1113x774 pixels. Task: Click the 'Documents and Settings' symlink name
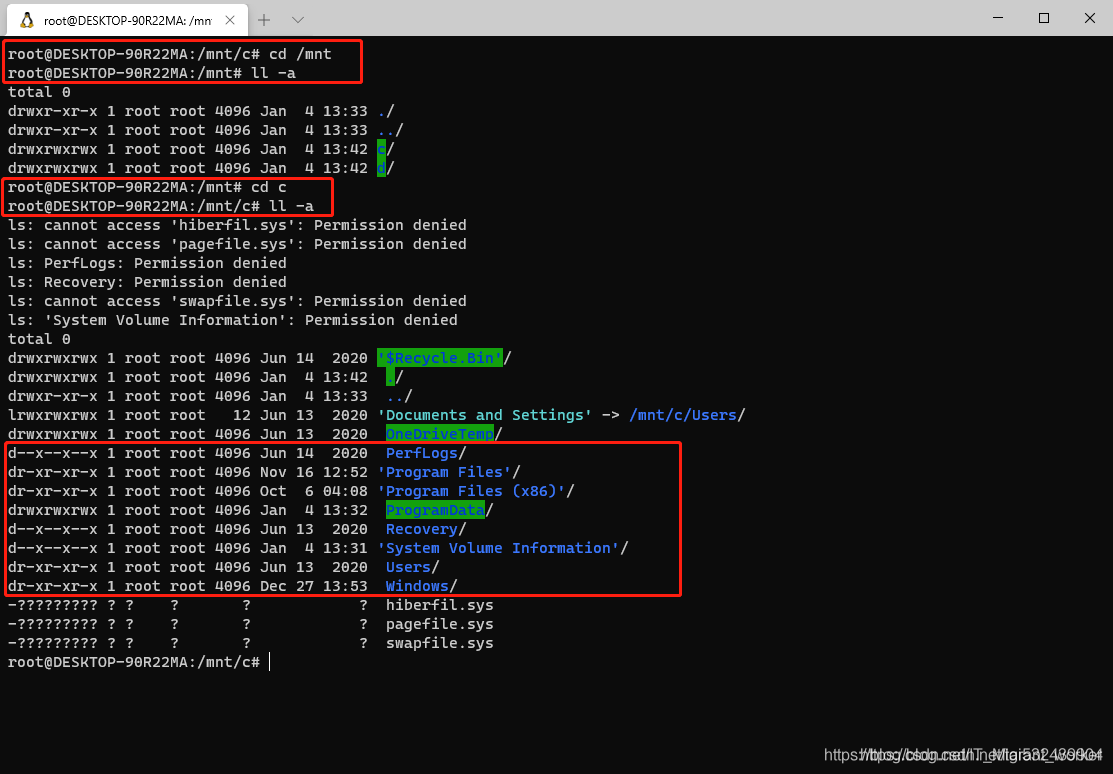click(485, 415)
